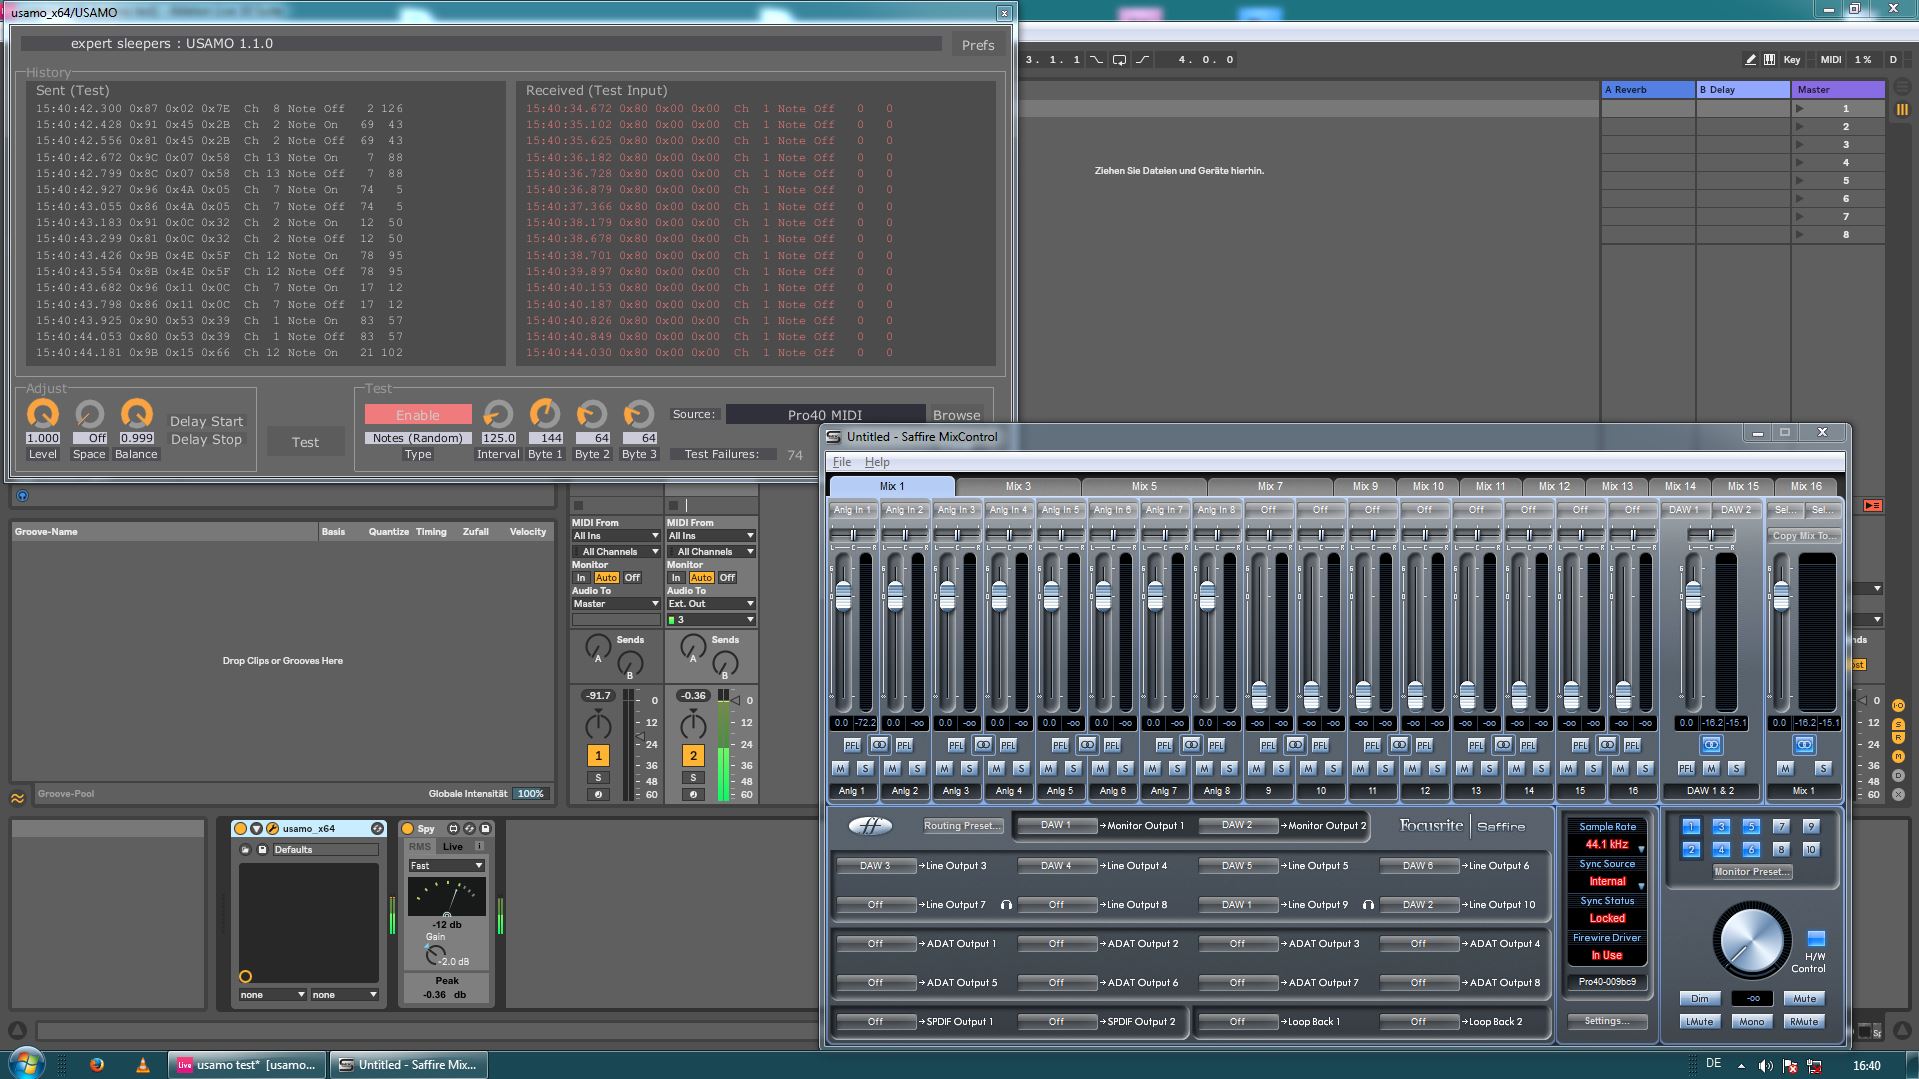Image resolution: width=1919 pixels, height=1079 pixels.
Task: Open volume control in system tray
Action: click(1765, 1066)
